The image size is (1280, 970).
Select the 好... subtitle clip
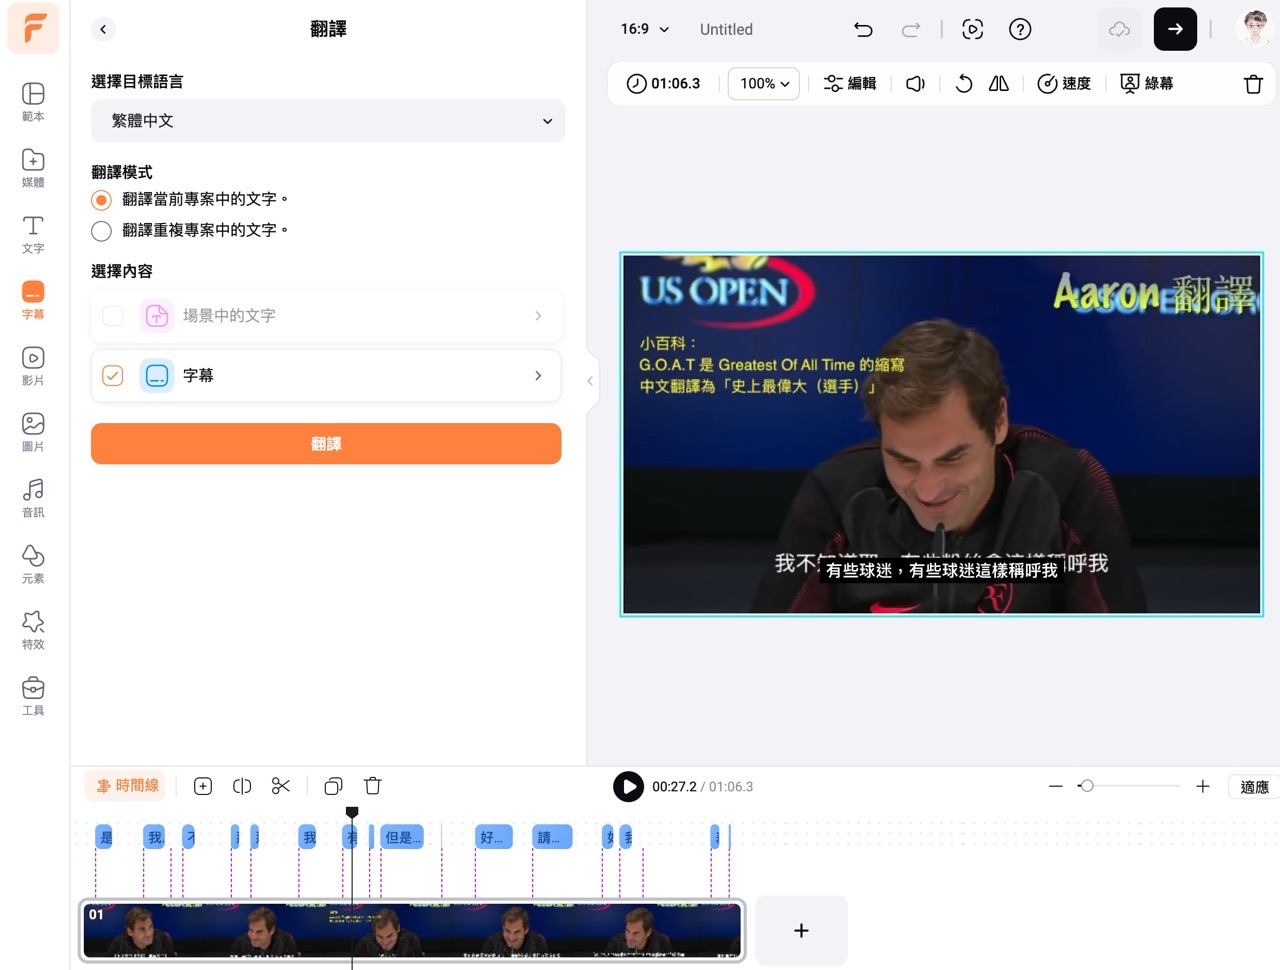pyautogui.click(x=494, y=837)
